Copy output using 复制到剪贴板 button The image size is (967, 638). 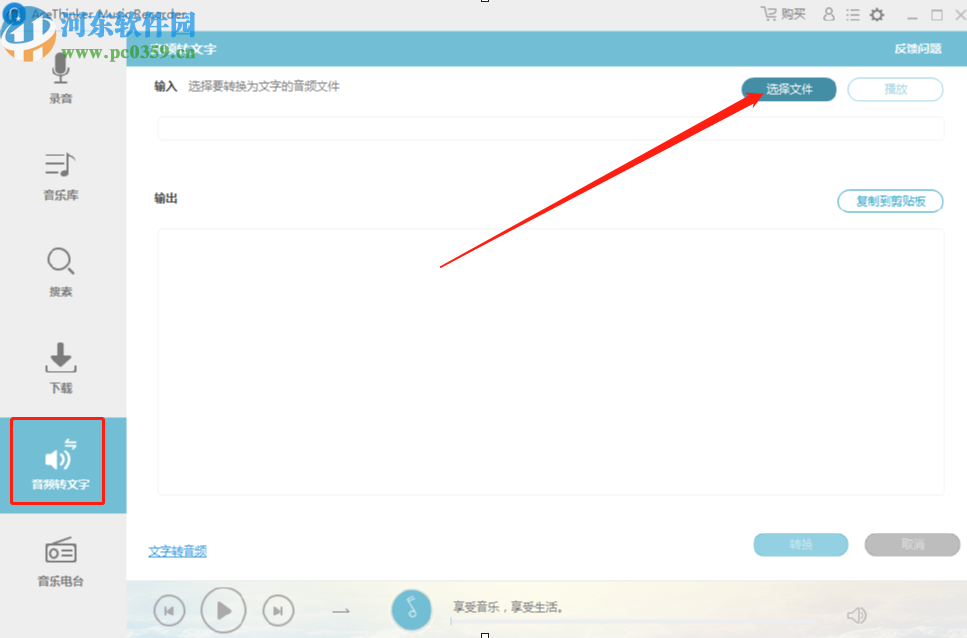889,201
